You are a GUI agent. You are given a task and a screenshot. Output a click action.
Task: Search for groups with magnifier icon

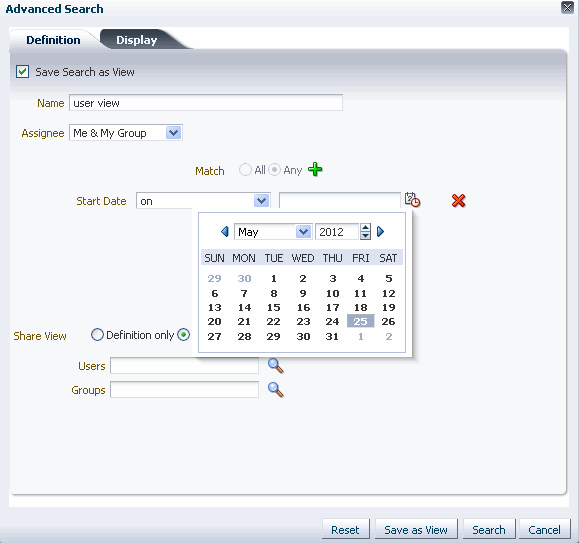[275, 390]
